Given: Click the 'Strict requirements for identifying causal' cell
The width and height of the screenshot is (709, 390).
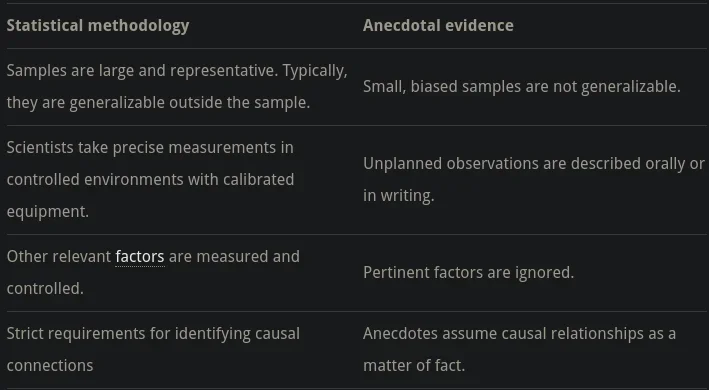Looking at the screenshot, I should coord(153,349).
